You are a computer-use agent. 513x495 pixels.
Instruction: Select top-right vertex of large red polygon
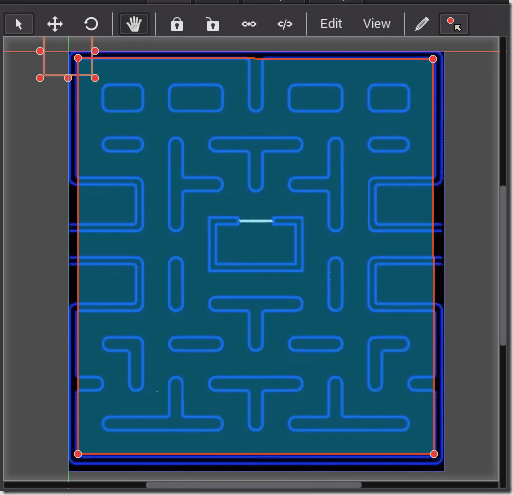[433, 59]
